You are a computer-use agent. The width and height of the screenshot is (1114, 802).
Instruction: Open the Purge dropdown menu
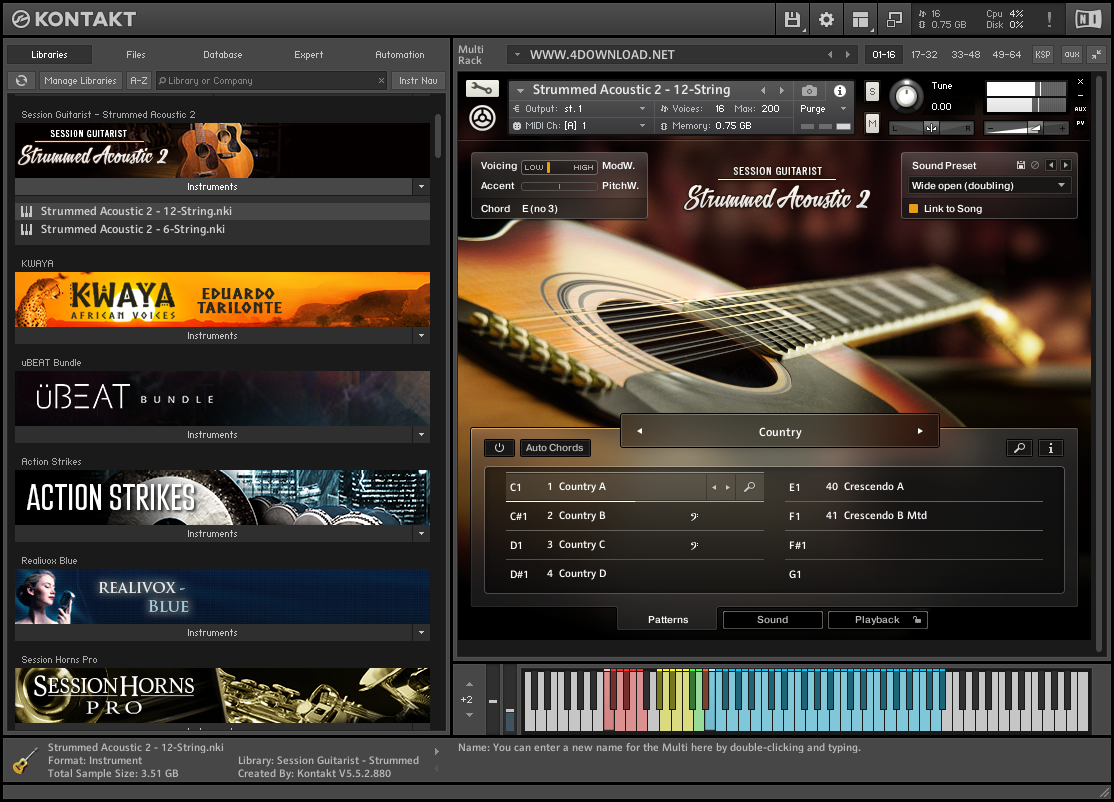pos(823,109)
